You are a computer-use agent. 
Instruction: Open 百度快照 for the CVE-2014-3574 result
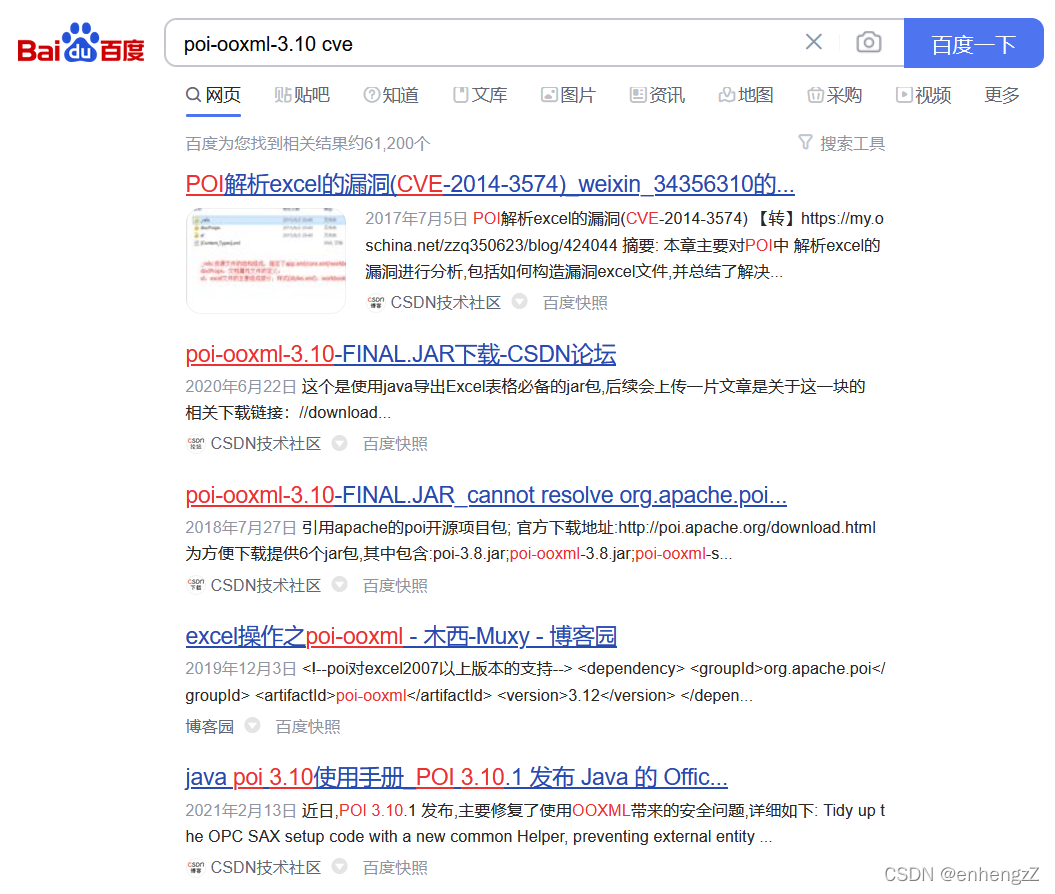click(x=575, y=303)
